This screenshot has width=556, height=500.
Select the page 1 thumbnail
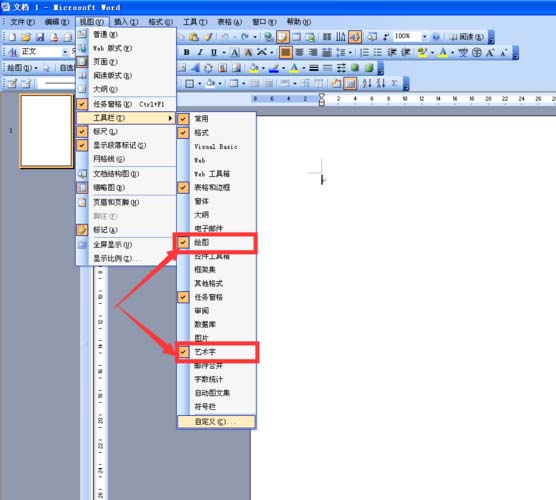point(46,131)
